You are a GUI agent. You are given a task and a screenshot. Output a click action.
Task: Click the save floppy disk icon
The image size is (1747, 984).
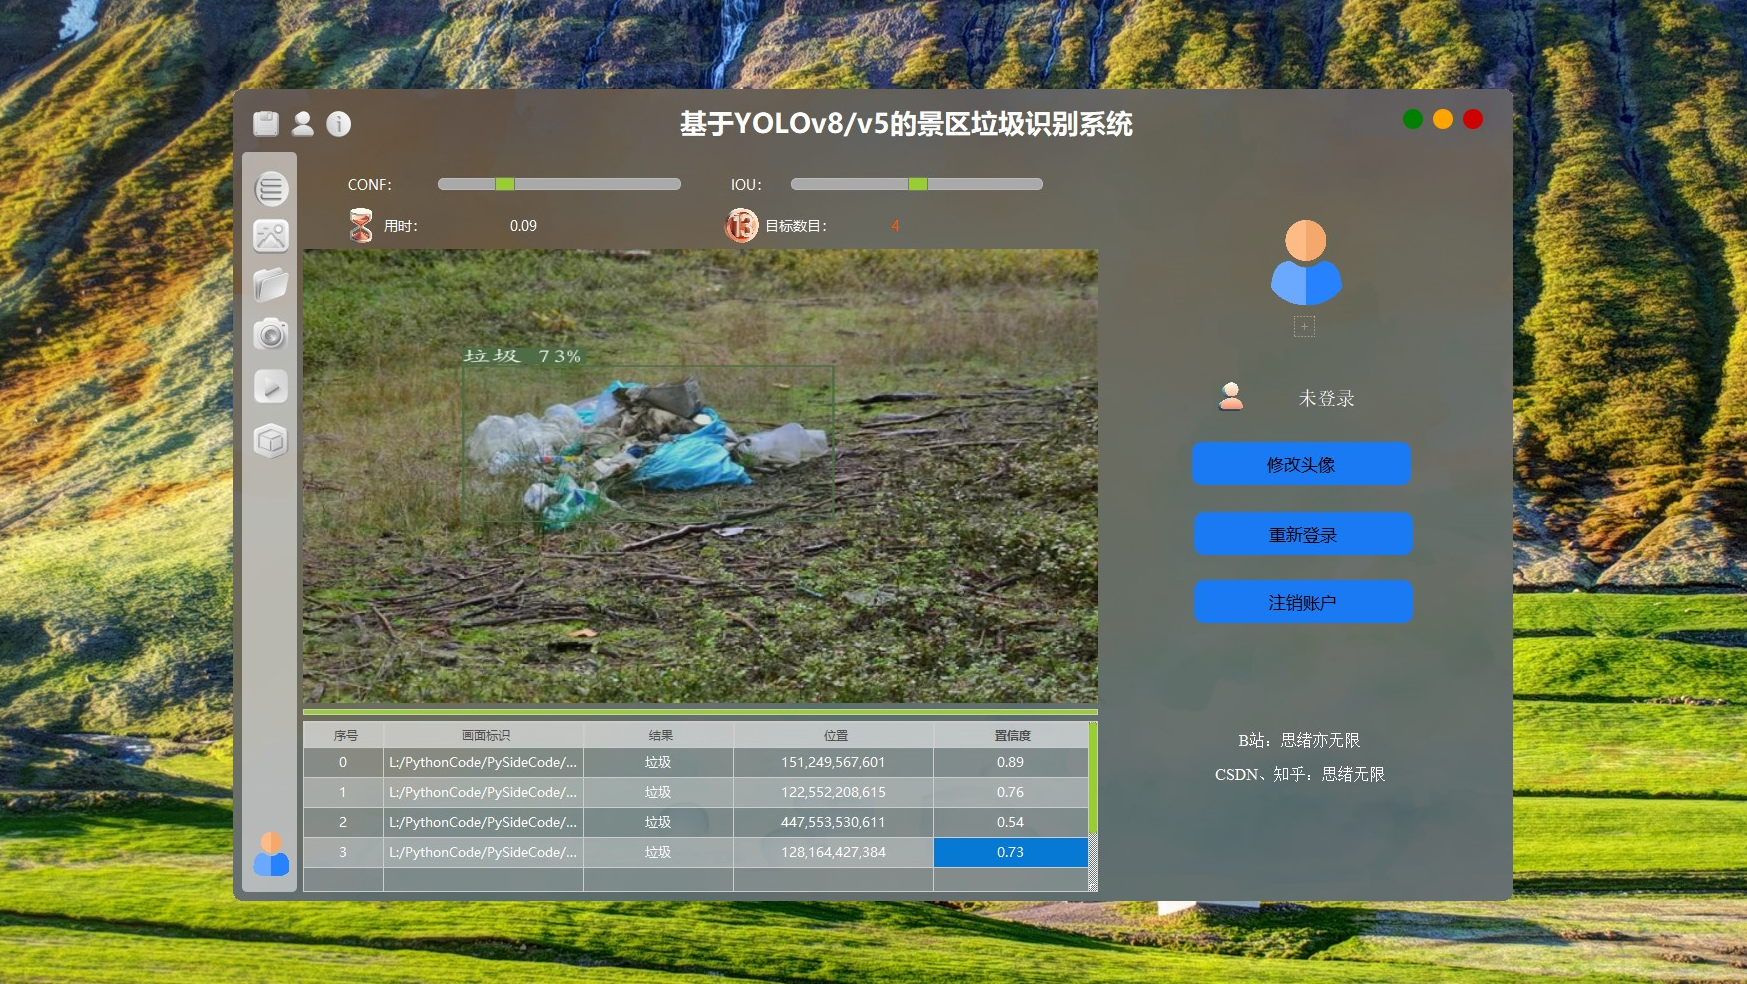point(266,124)
